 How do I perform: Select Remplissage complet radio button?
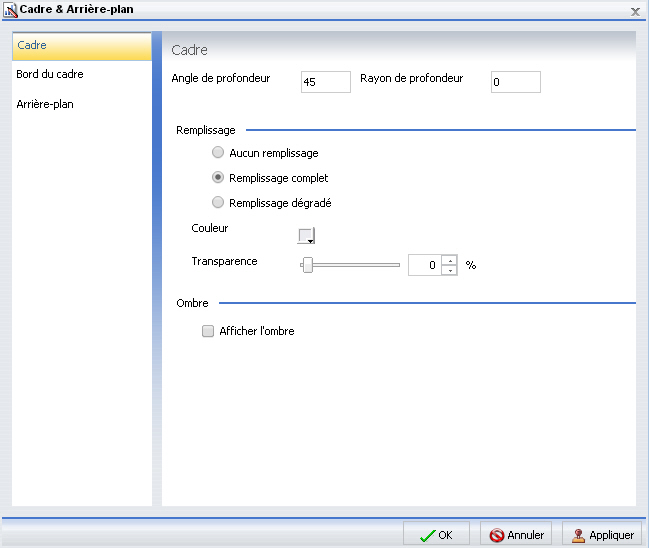pos(218,178)
